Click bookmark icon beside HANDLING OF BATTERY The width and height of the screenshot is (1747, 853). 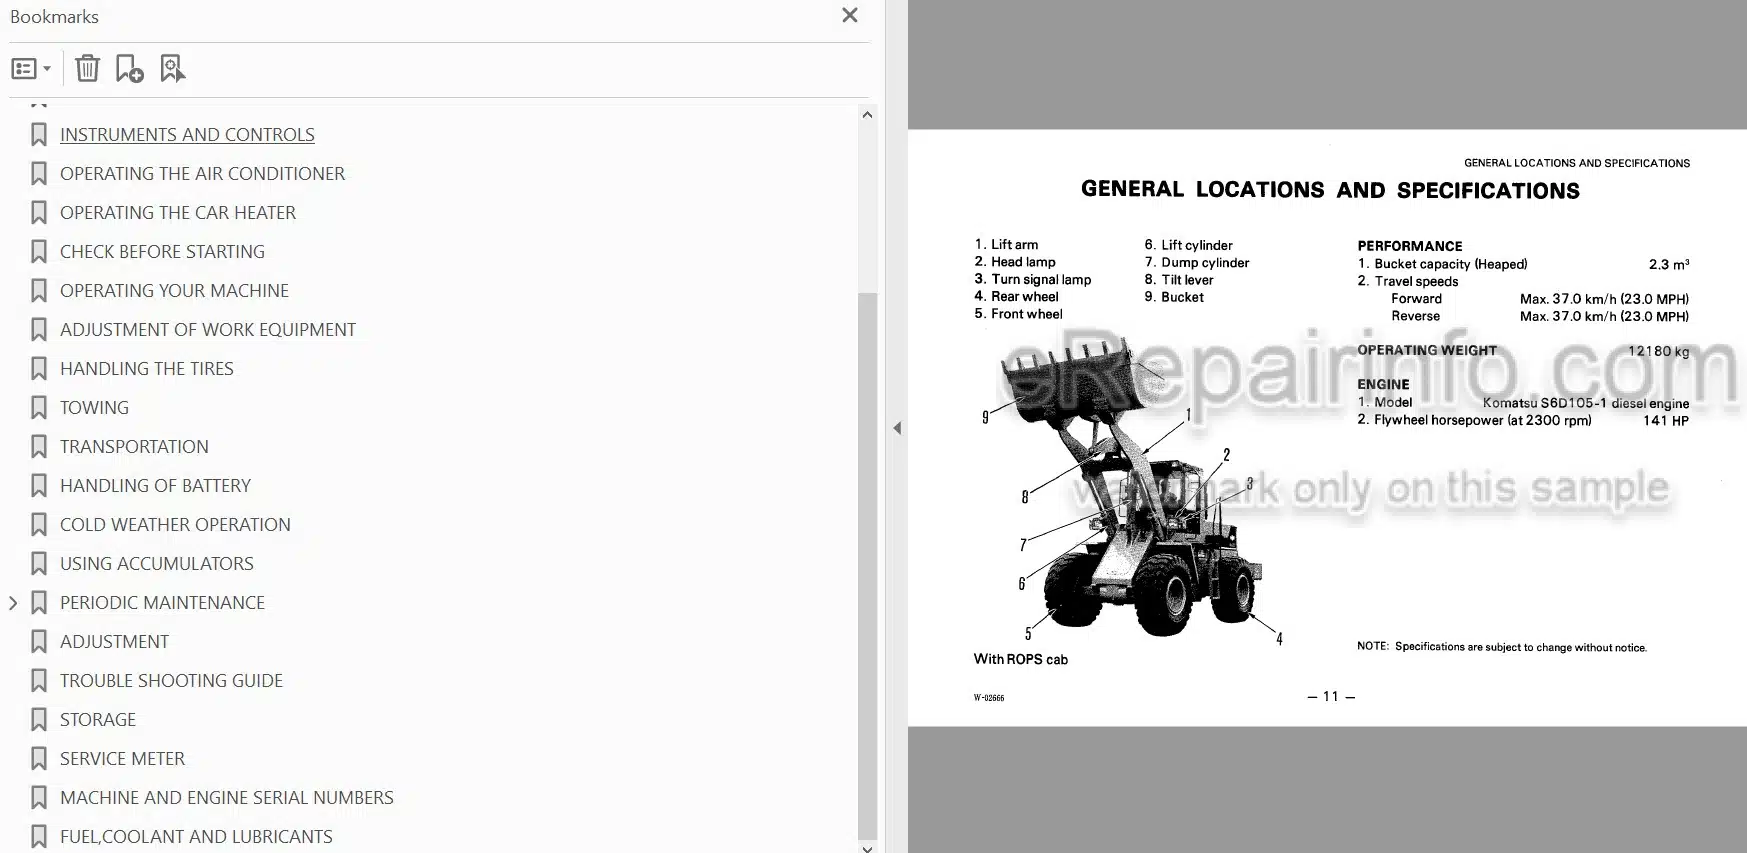tap(39, 485)
